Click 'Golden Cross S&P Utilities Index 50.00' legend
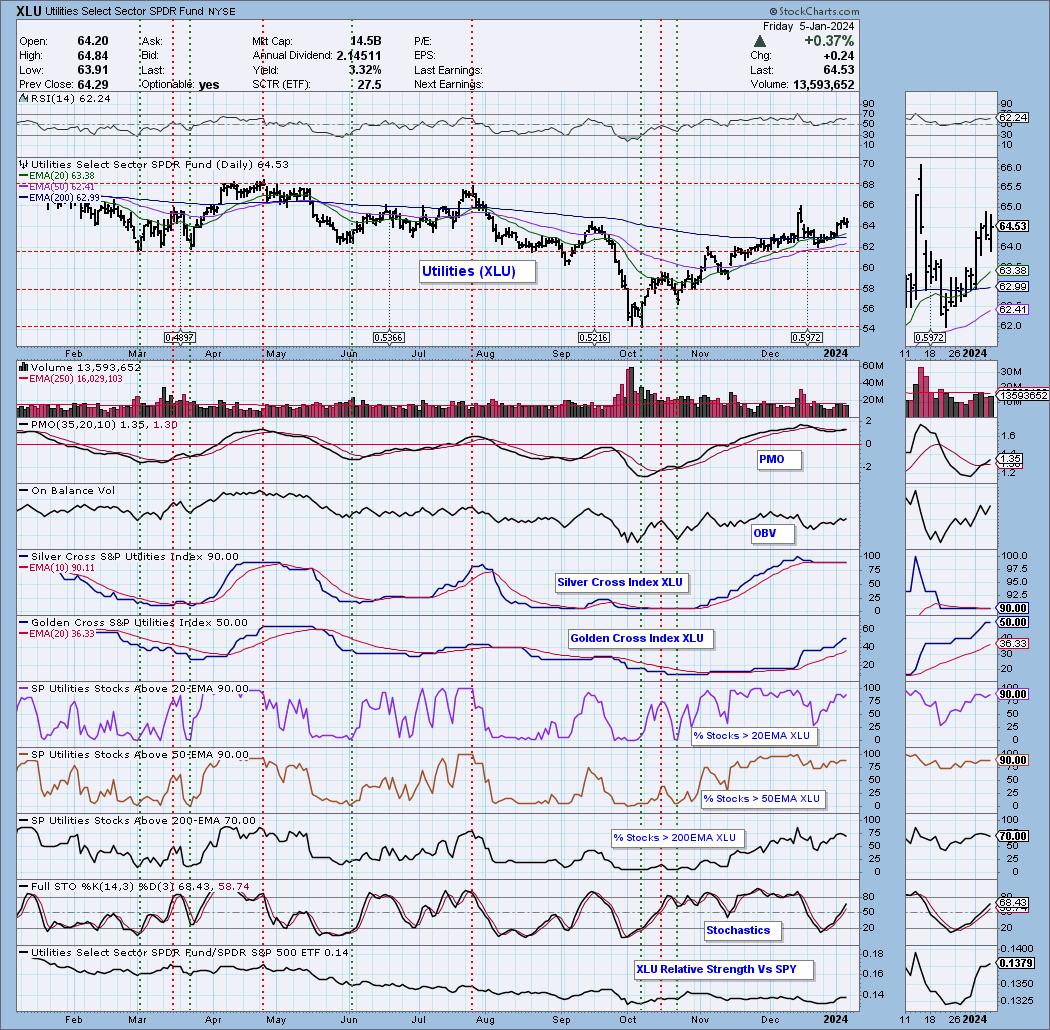Viewport: 1050px width, 1030px height. [x=133, y=622]
